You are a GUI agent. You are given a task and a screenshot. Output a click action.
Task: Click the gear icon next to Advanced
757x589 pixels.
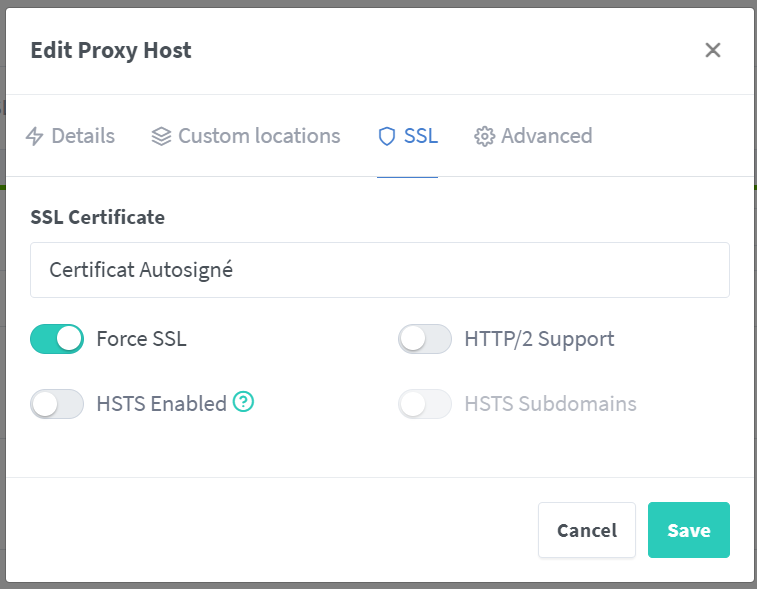click(x=484, y=137)
